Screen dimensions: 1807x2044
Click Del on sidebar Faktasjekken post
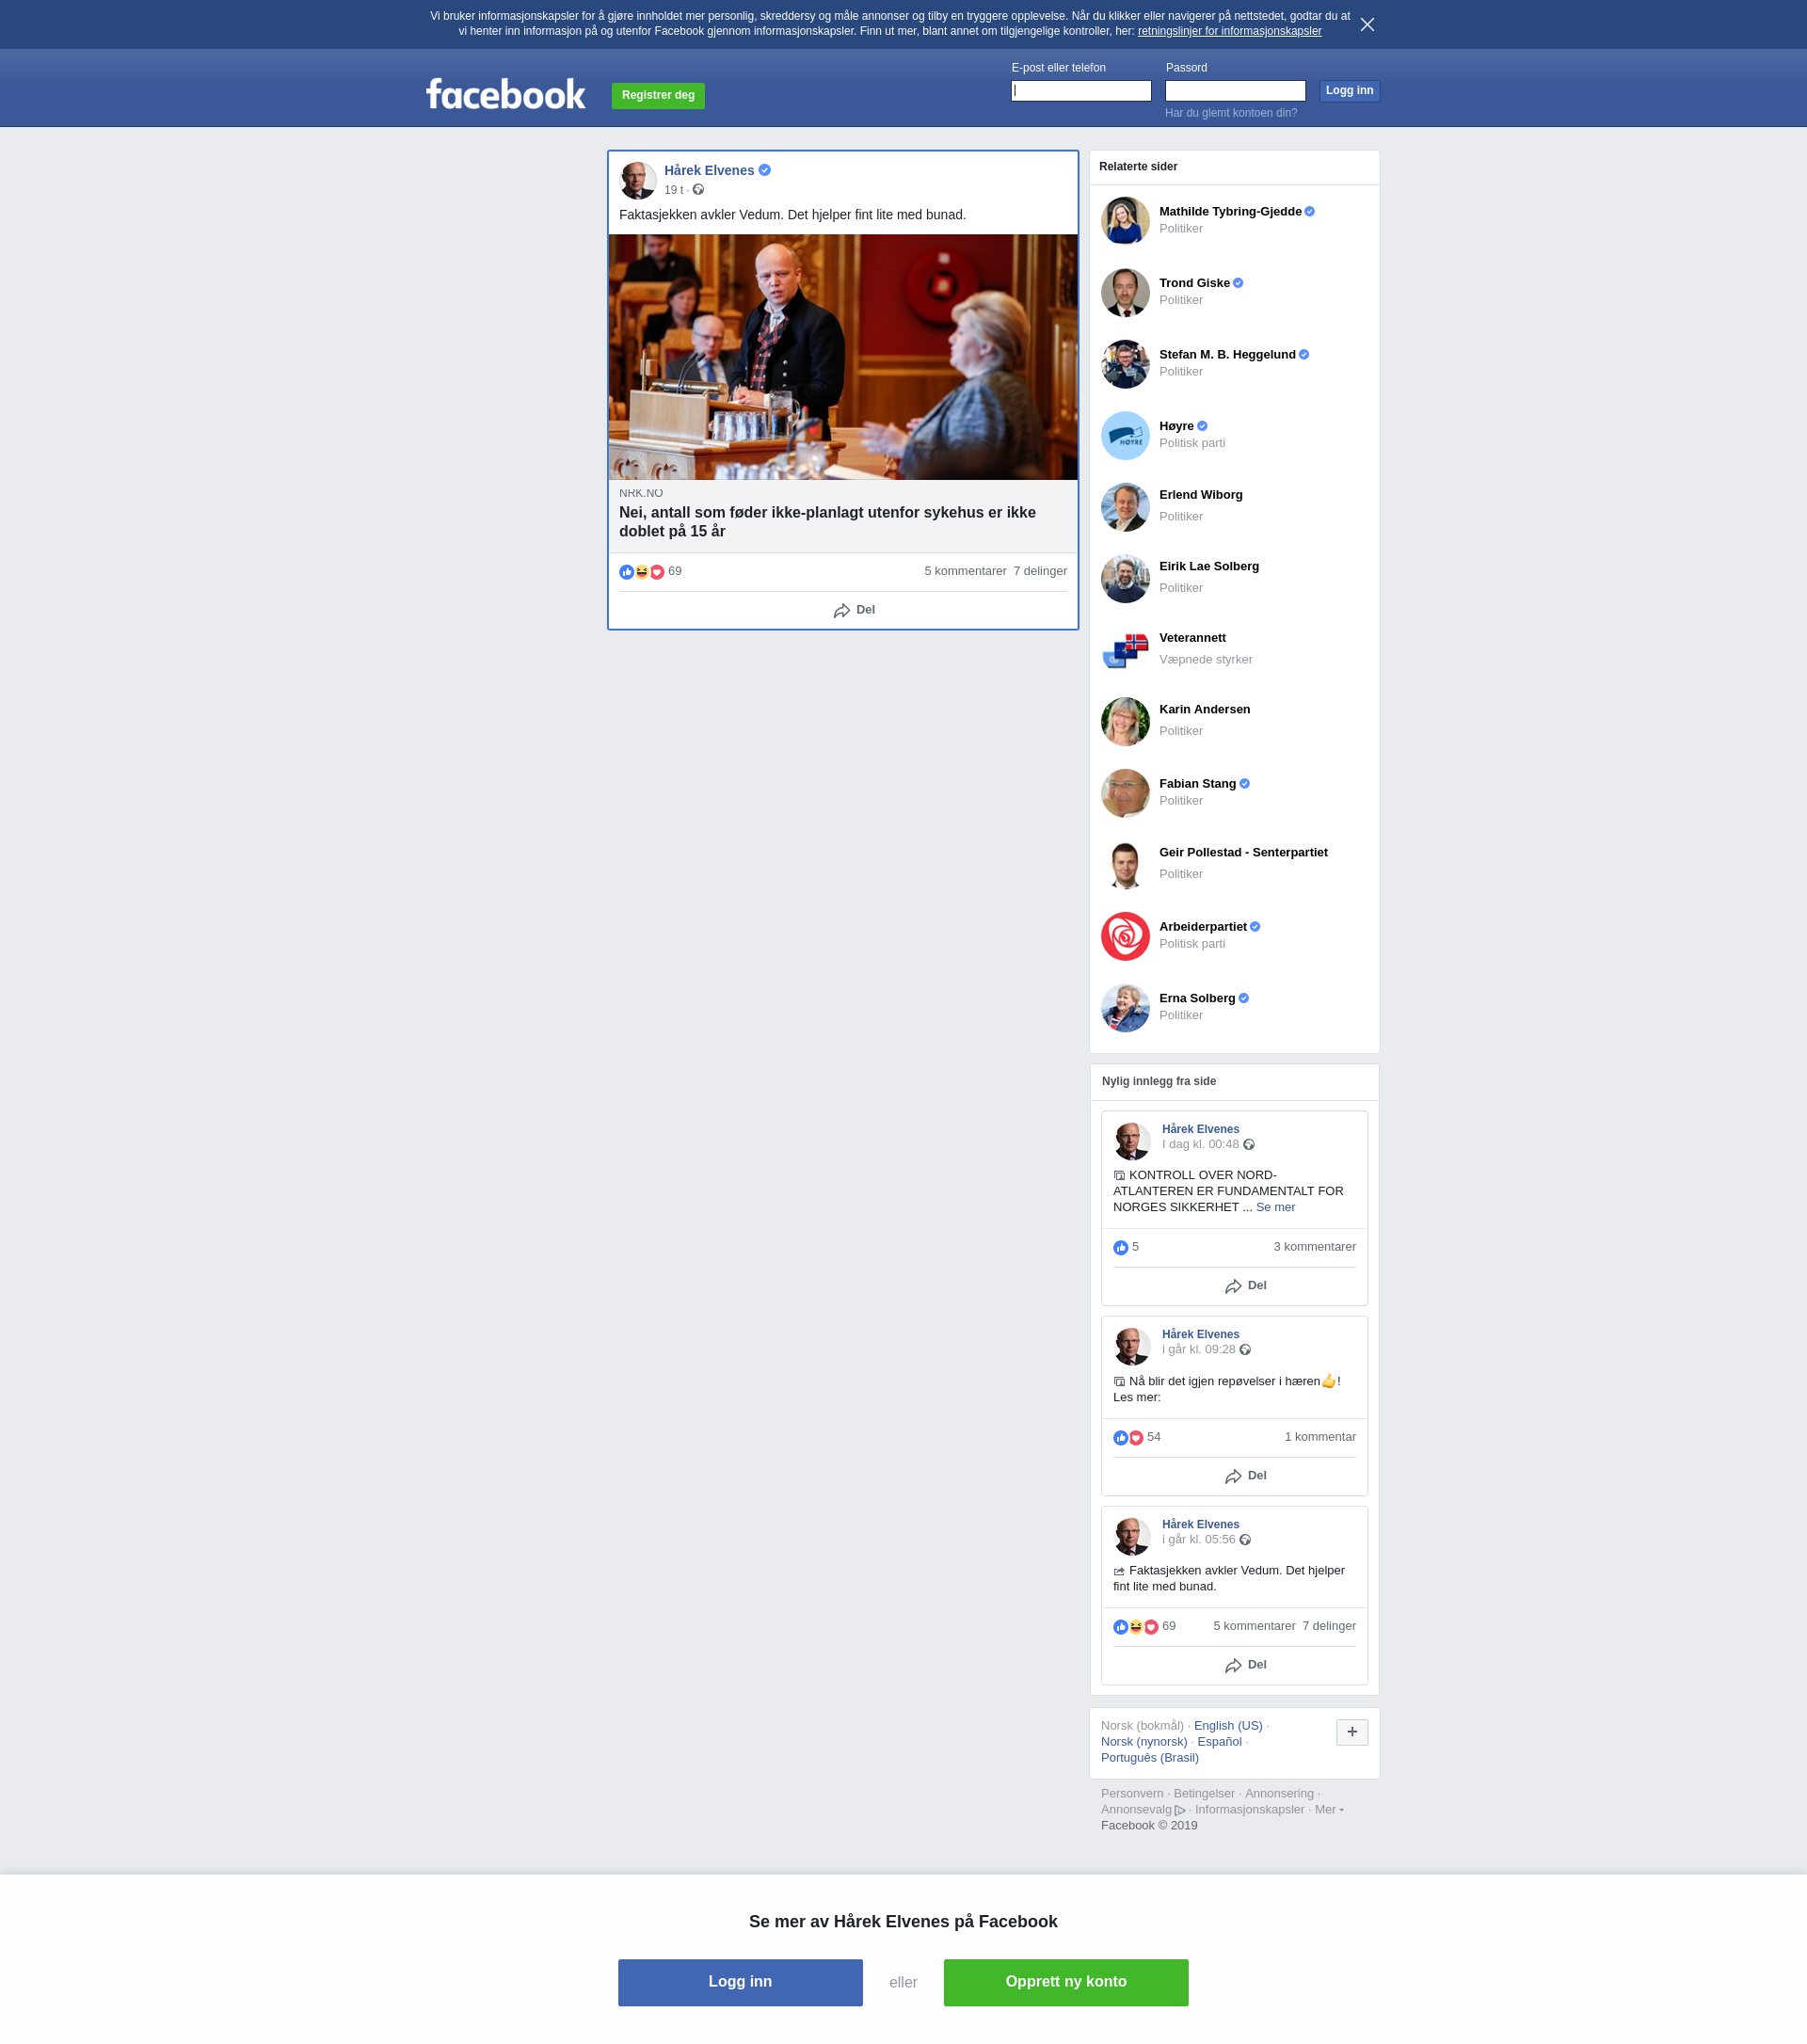[x=1245, y=1665]
